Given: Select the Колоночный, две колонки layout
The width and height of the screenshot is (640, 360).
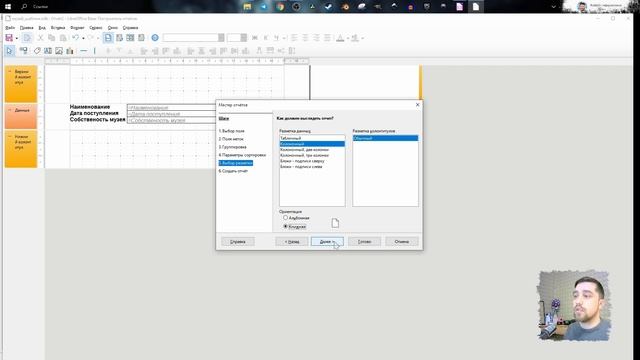Looking at the screenshot, I should pyautogui.click(x=312, y=150).
